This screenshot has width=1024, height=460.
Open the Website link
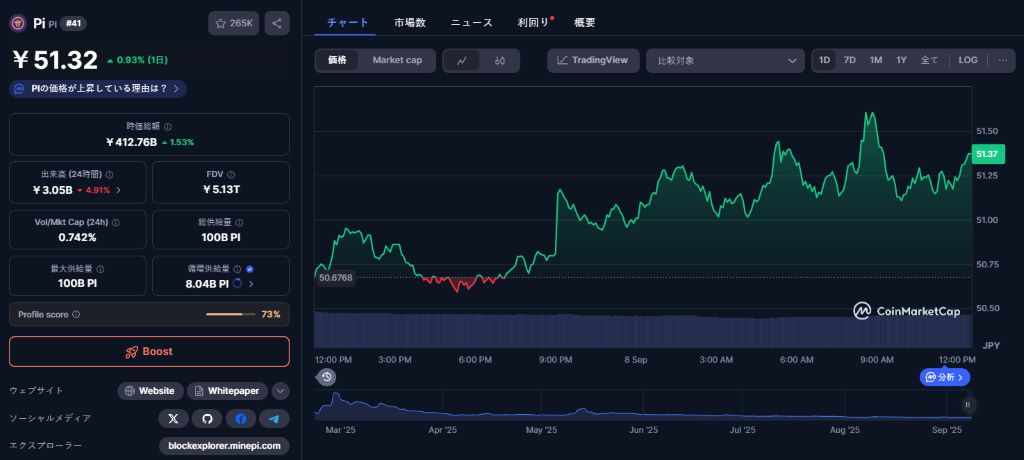[x=150, y=391]
